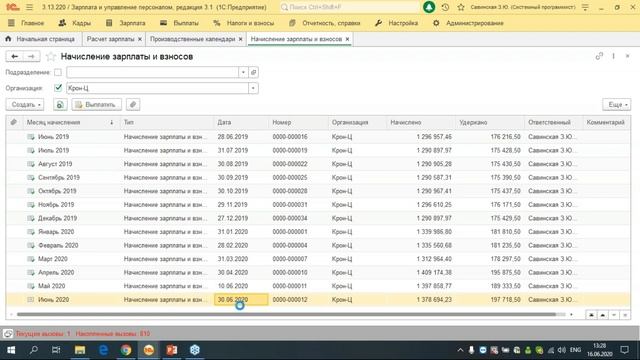Jump to list start with bottom-right arrow
This screenshot has width=640, height=360.
pyautogui.click(x=591, y=315)
